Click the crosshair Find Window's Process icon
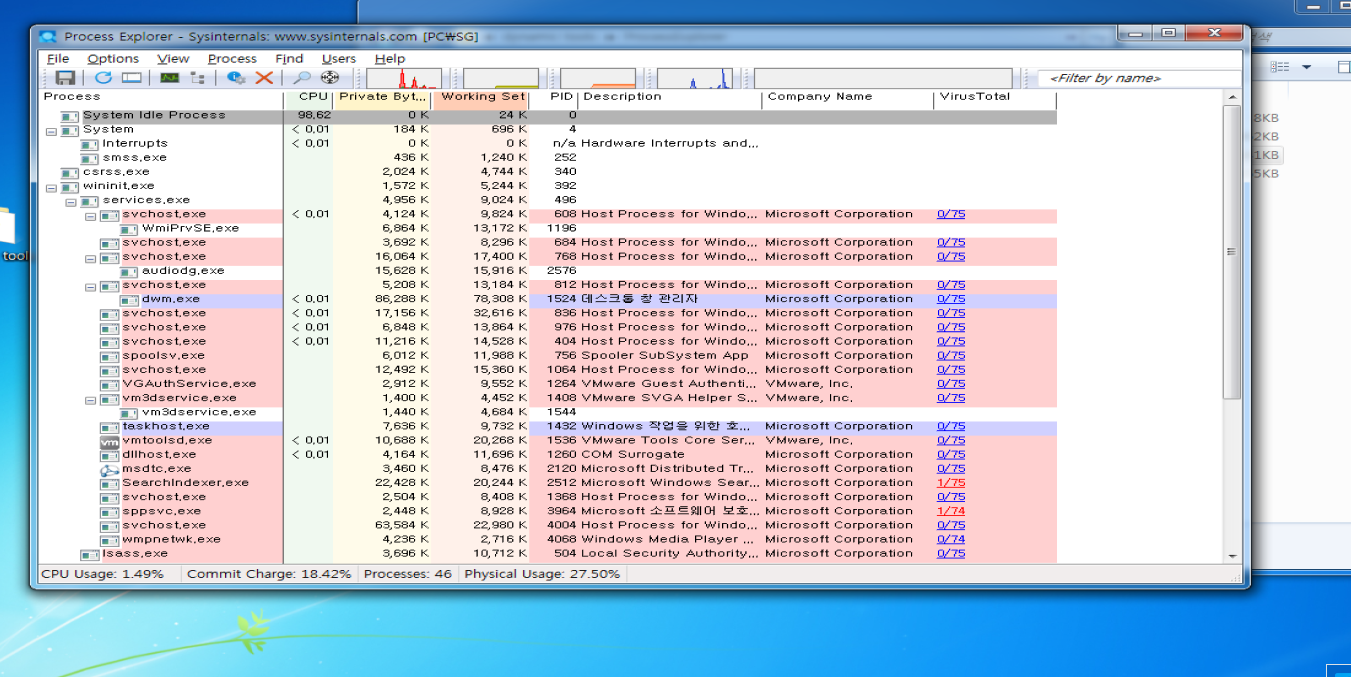This screenshot has width=1351, height=677. tap(329, 78)
